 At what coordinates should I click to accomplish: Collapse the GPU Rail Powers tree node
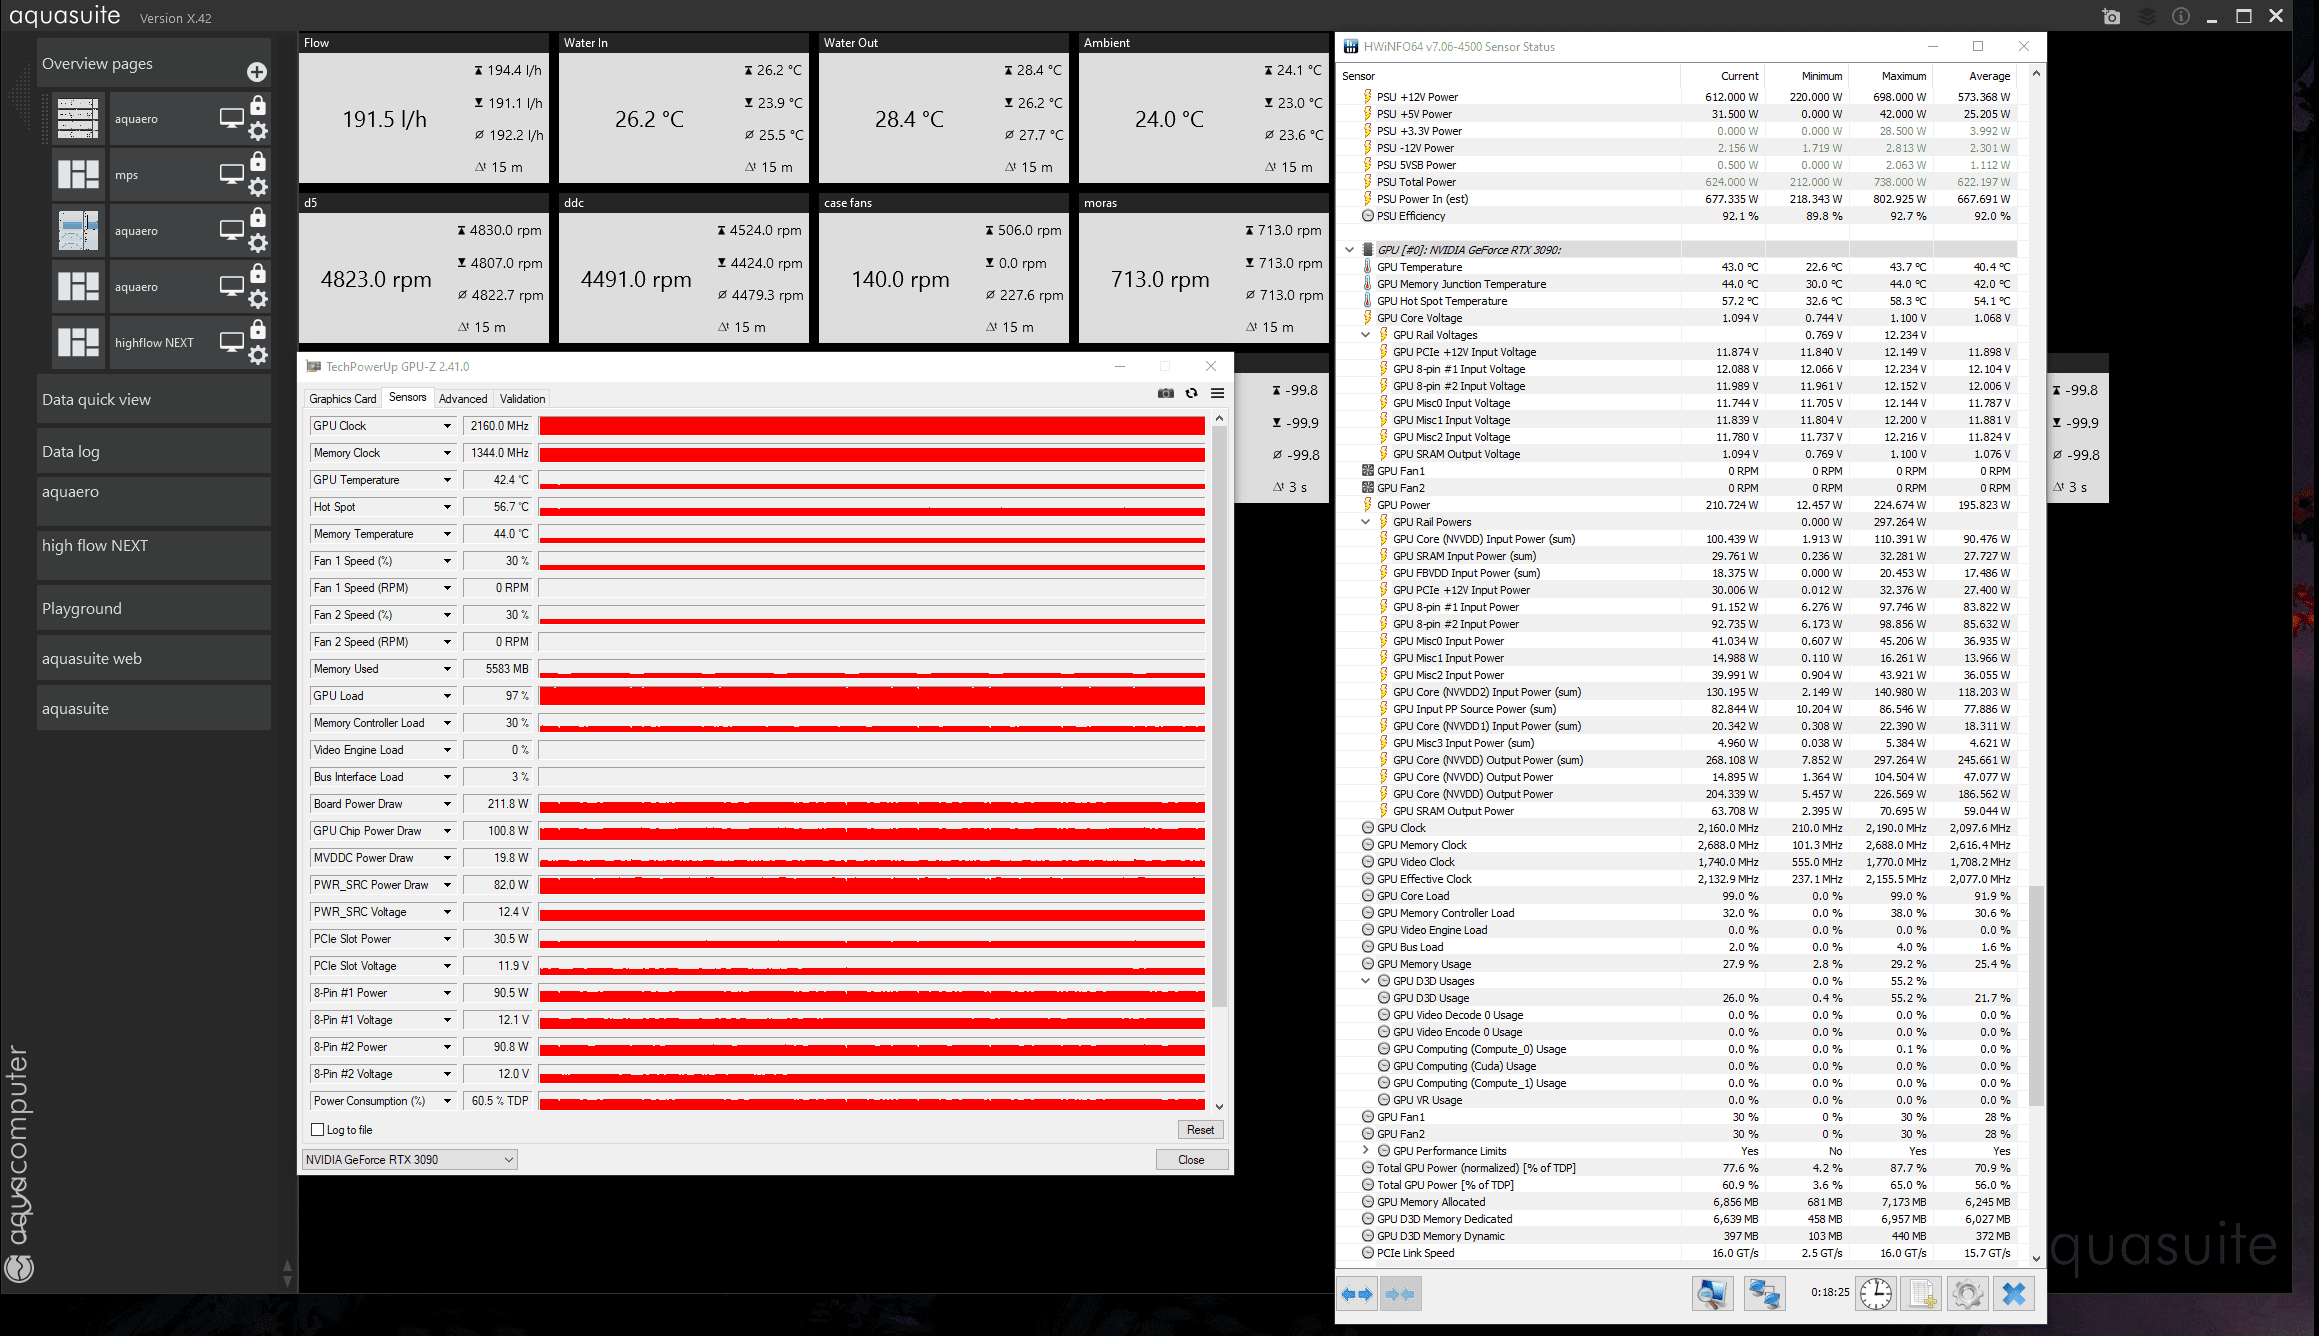tap(1365, 522)
